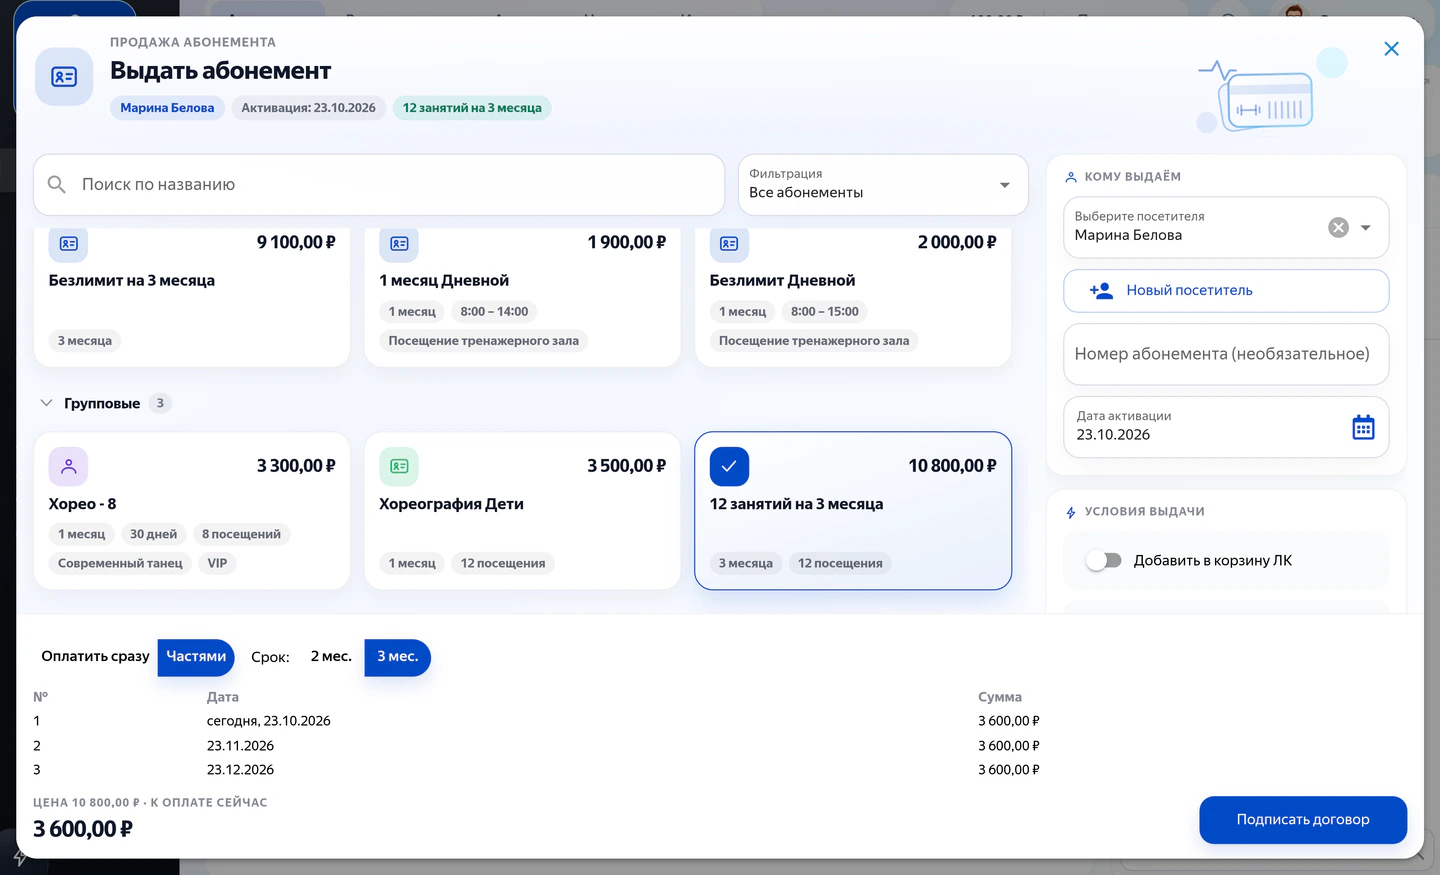Clear selected visitor Марина Белова
Image resolution: width=1440 pixels, height=875 pixels.
1338,228
